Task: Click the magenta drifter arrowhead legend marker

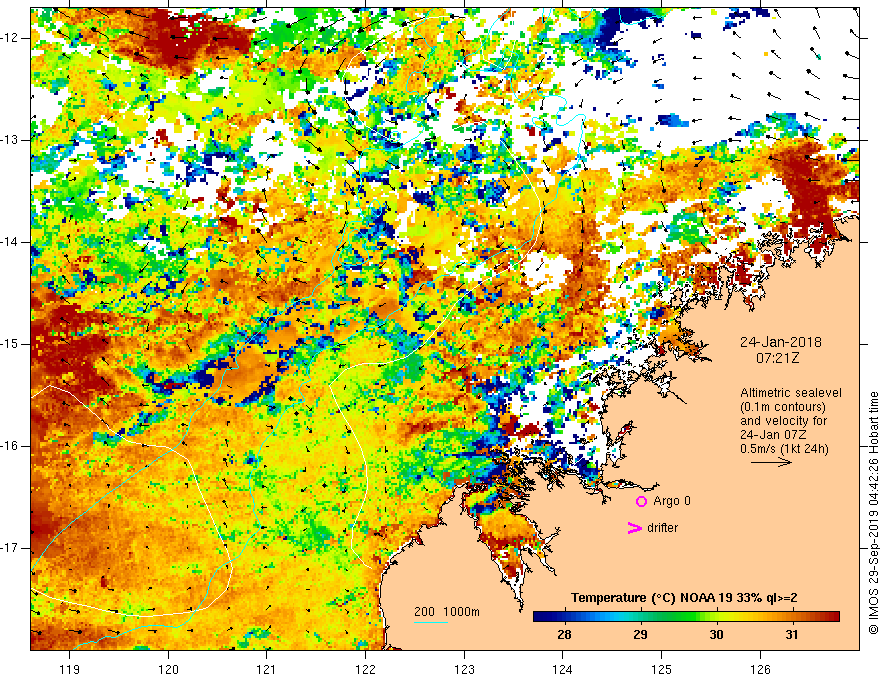Action: (634, 528)
